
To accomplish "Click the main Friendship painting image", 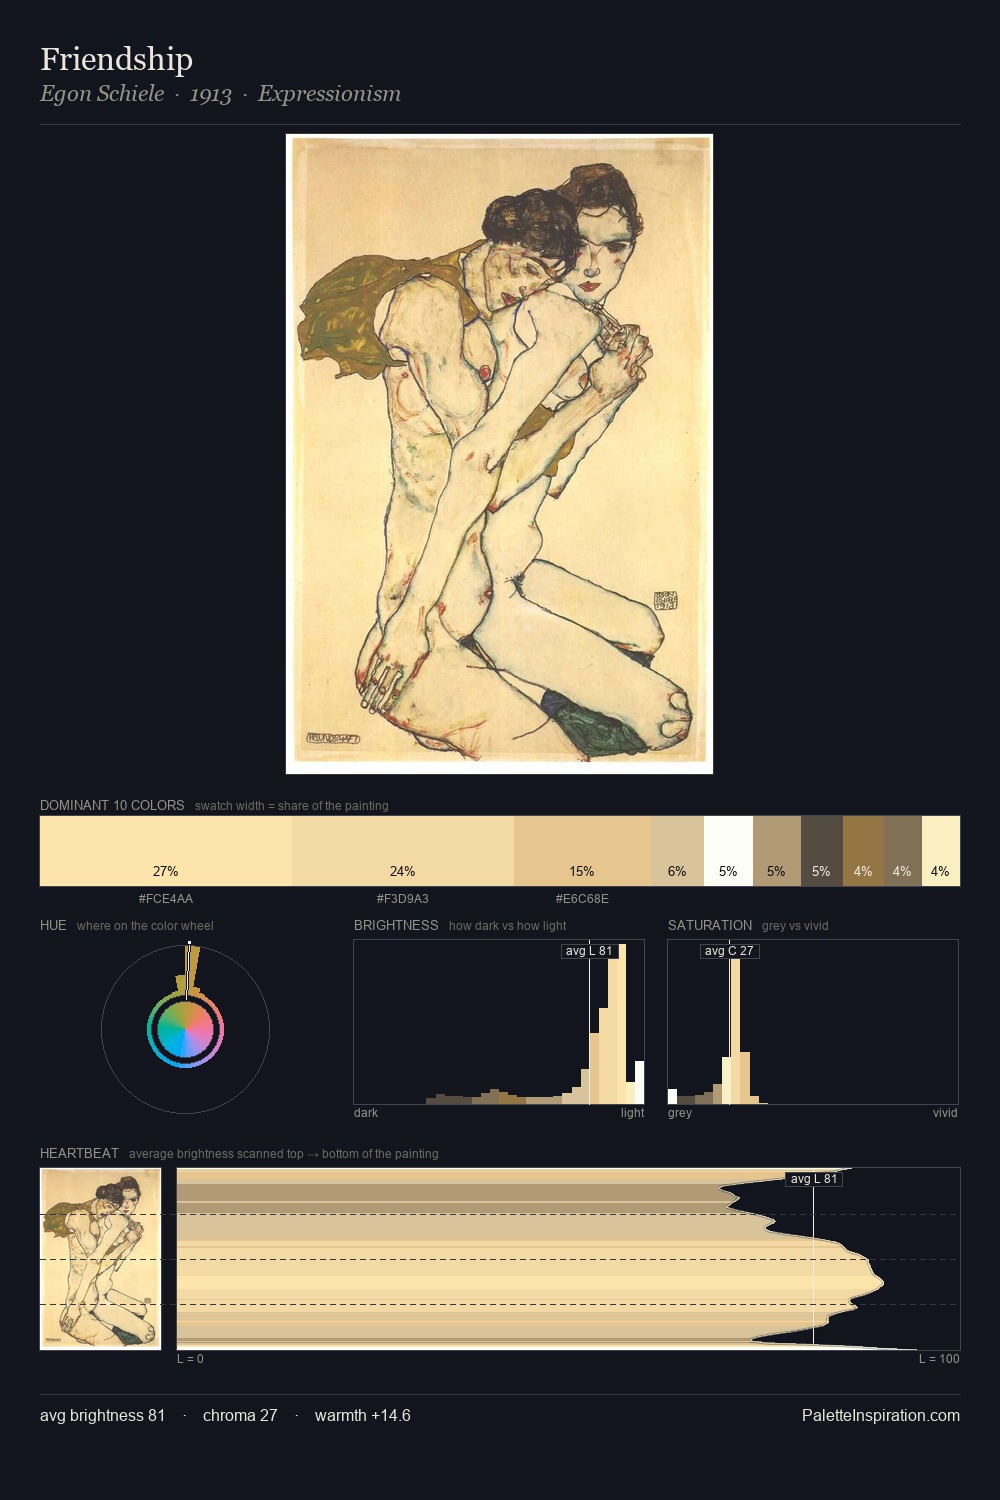I will (499, 454).
